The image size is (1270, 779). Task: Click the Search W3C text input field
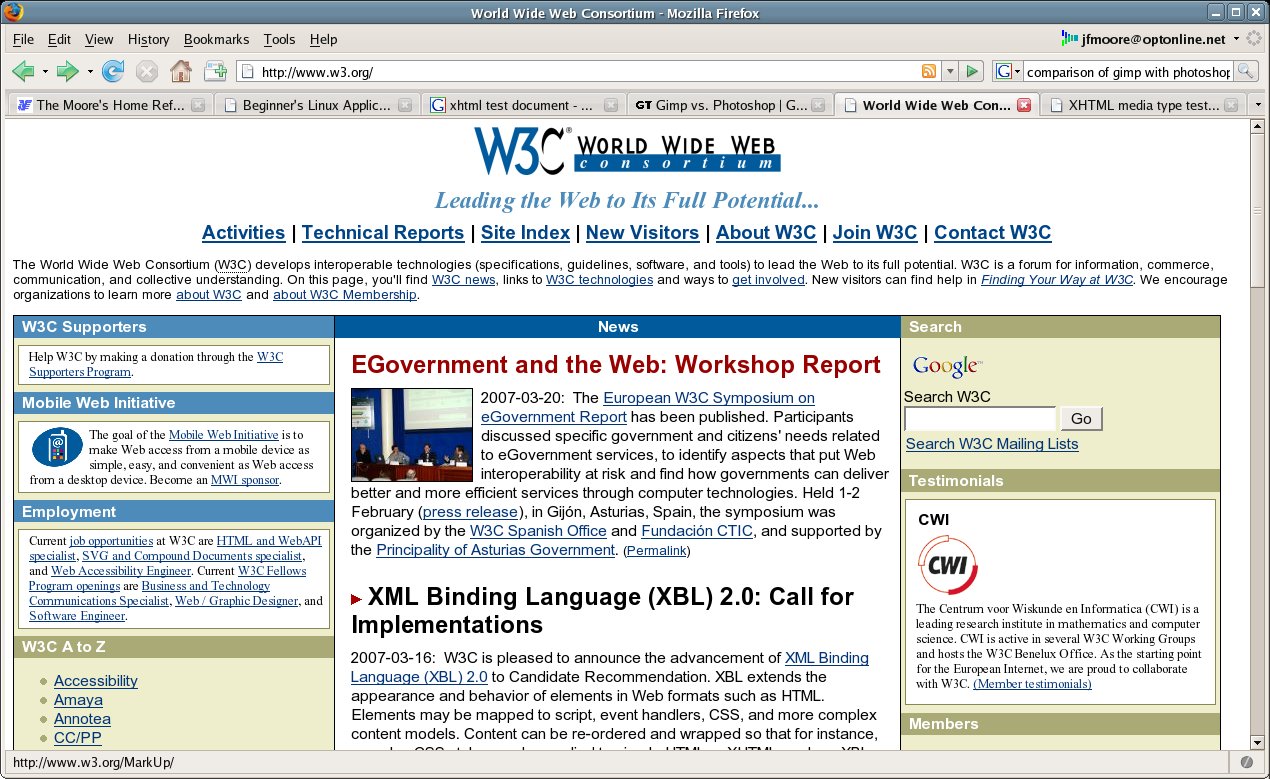979,418
